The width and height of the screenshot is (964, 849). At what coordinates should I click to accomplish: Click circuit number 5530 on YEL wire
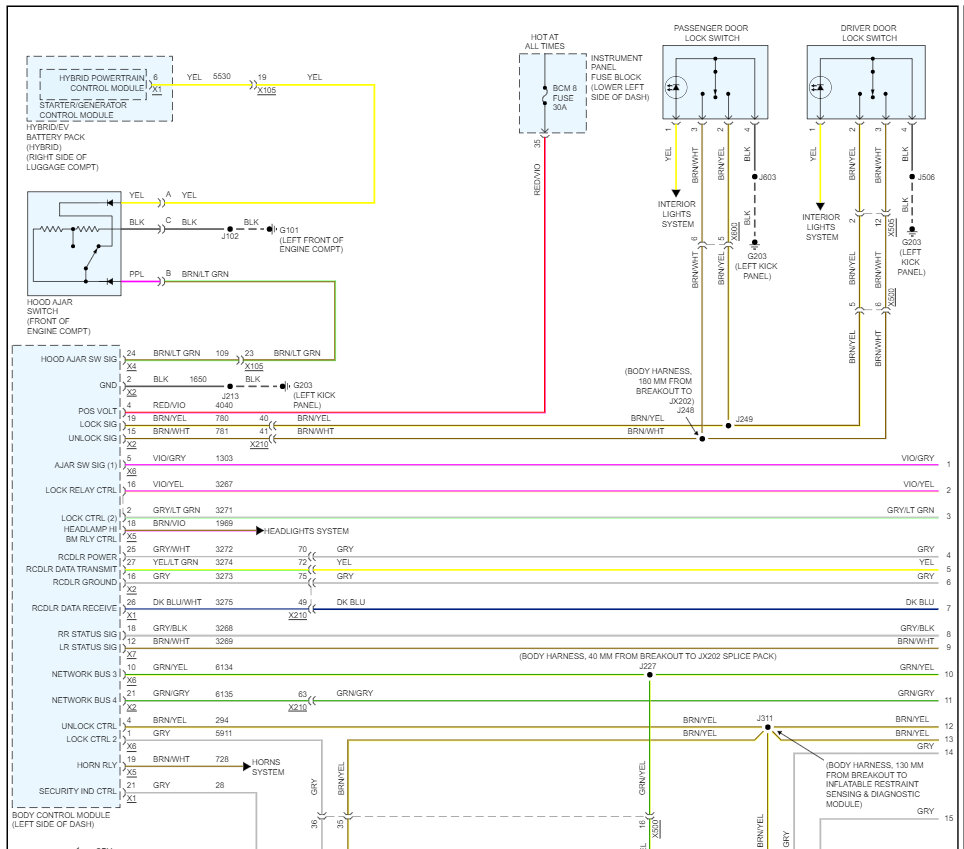pyautogui.click(x=221, y=76)
